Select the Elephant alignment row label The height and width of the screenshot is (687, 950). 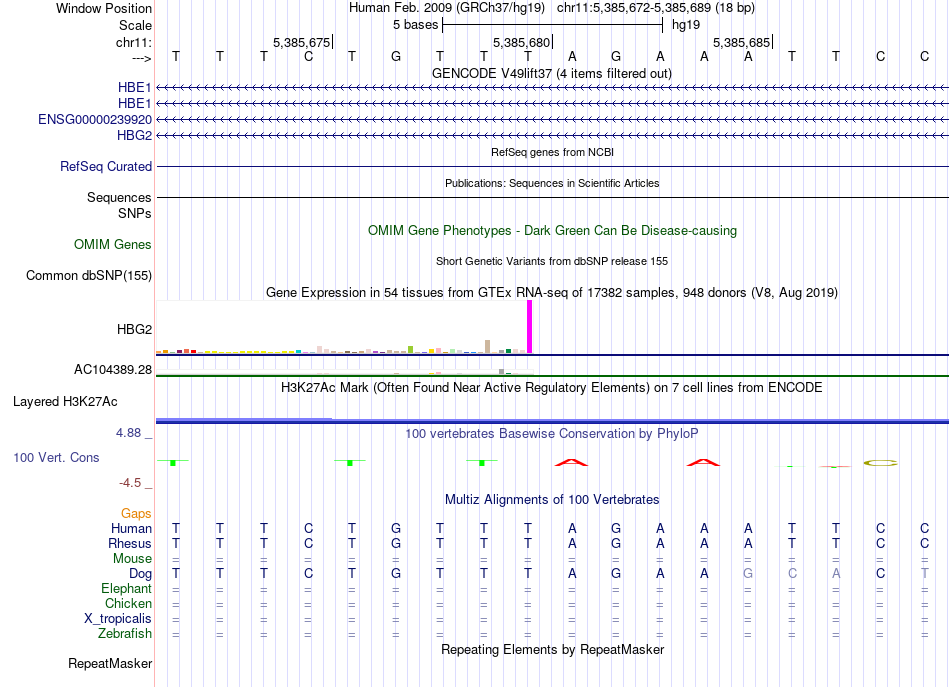(127, 588)
